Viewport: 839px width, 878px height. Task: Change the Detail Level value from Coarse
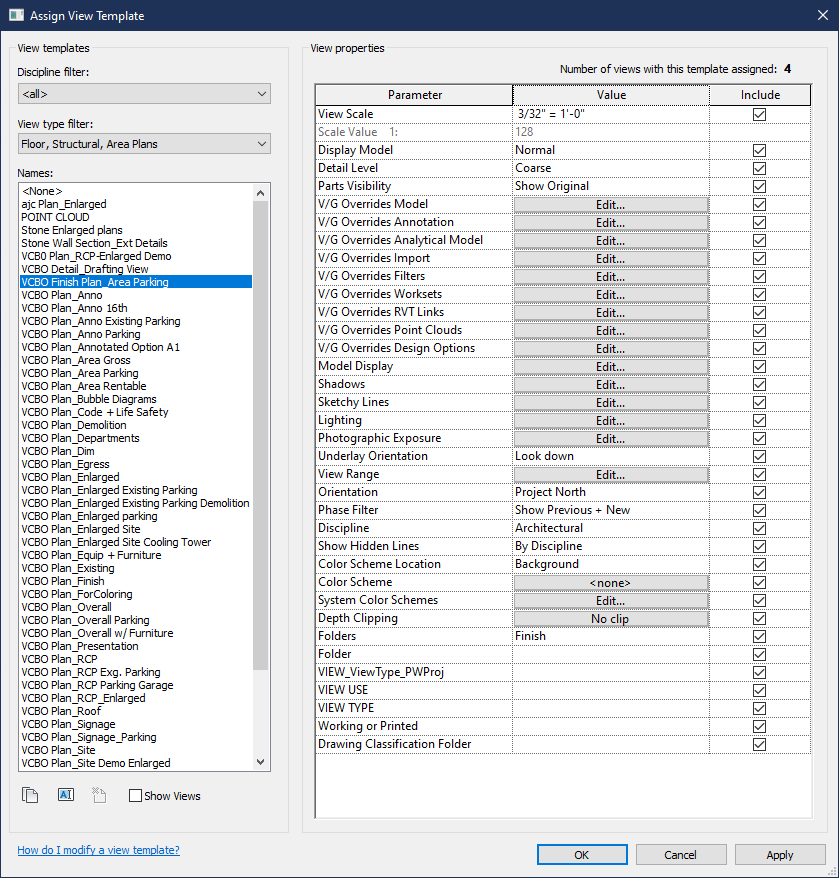[610, 167]
